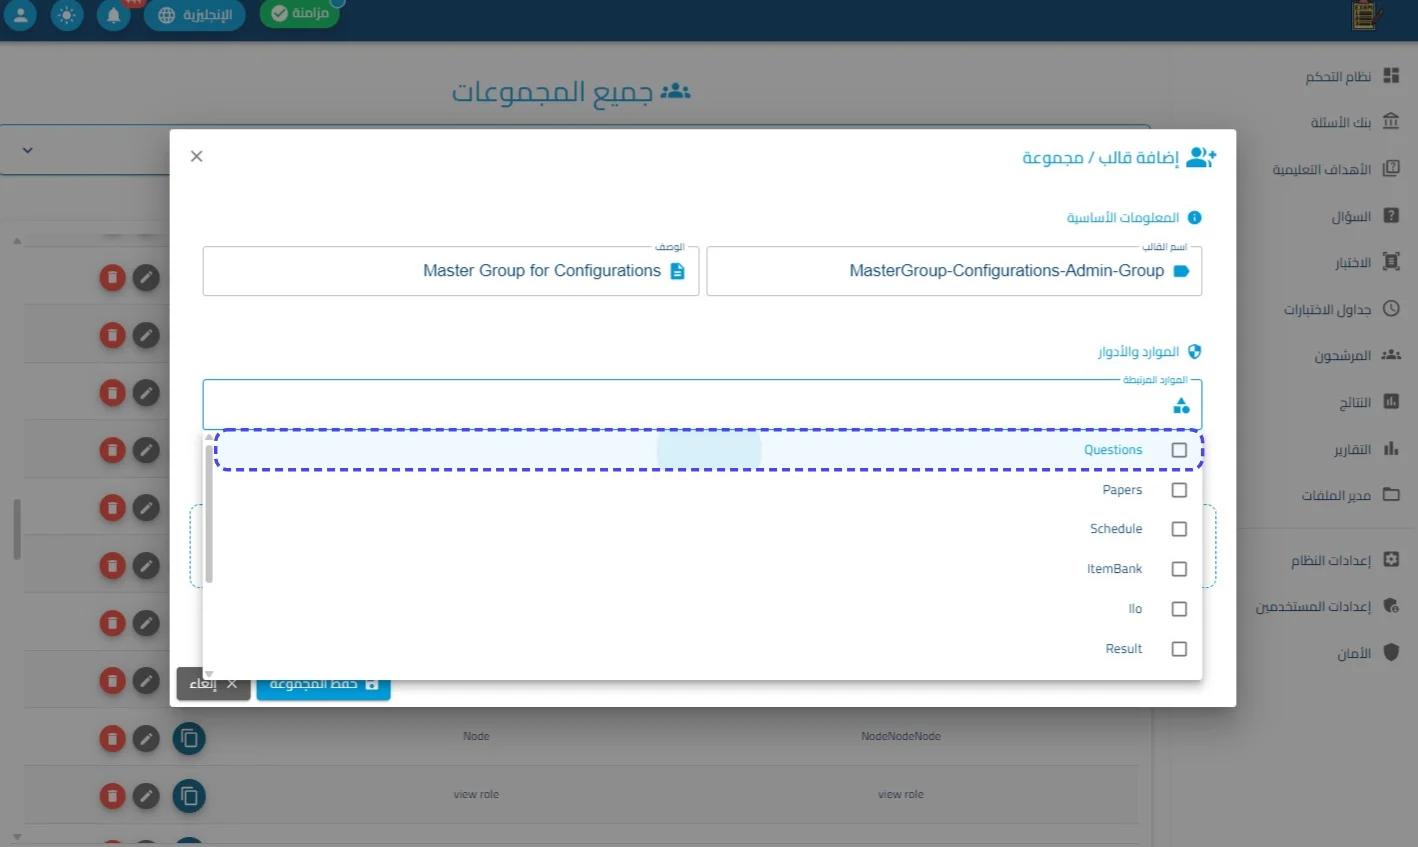Open المرشحون in the sidebar
The width and height of the screenshot is (1418, 847).
coord(1356,355)
